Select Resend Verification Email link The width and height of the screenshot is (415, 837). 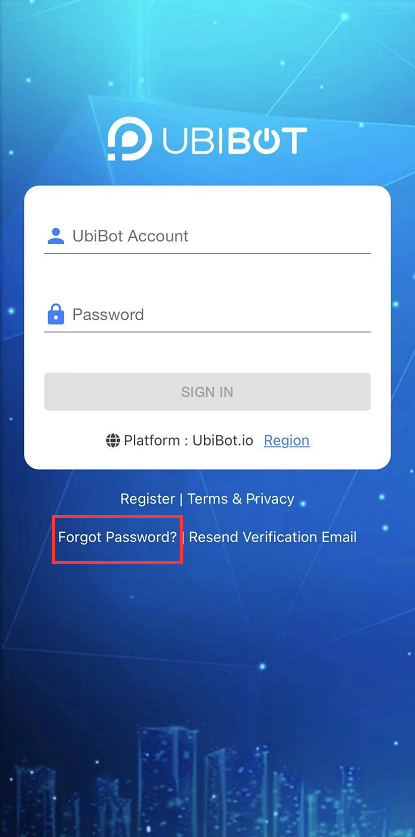[x=273, y=537]
